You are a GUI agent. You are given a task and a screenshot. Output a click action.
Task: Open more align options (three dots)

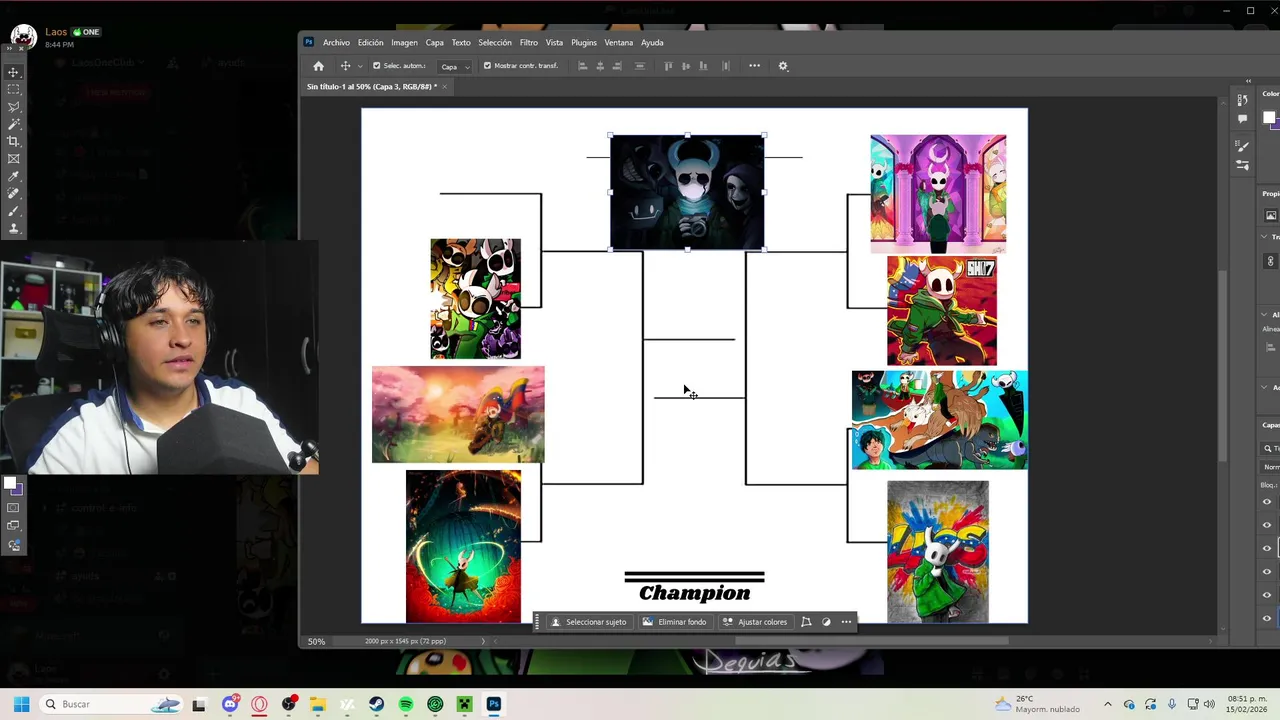pos(755,66)
